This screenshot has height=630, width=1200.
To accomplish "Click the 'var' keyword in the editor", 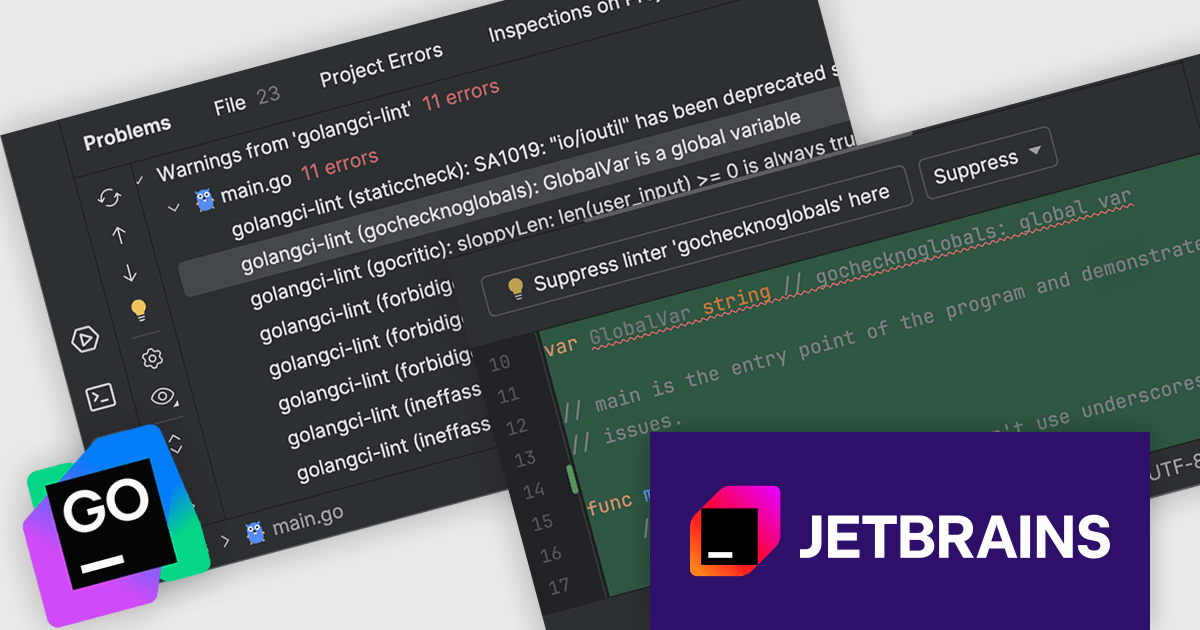I will click(561, 346).
